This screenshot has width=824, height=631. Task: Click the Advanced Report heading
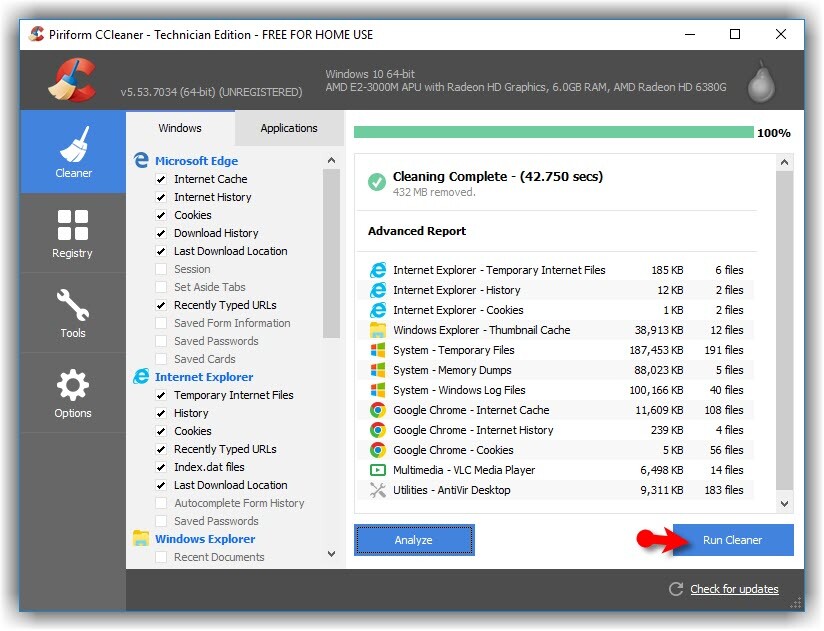(x=417, y=231)
